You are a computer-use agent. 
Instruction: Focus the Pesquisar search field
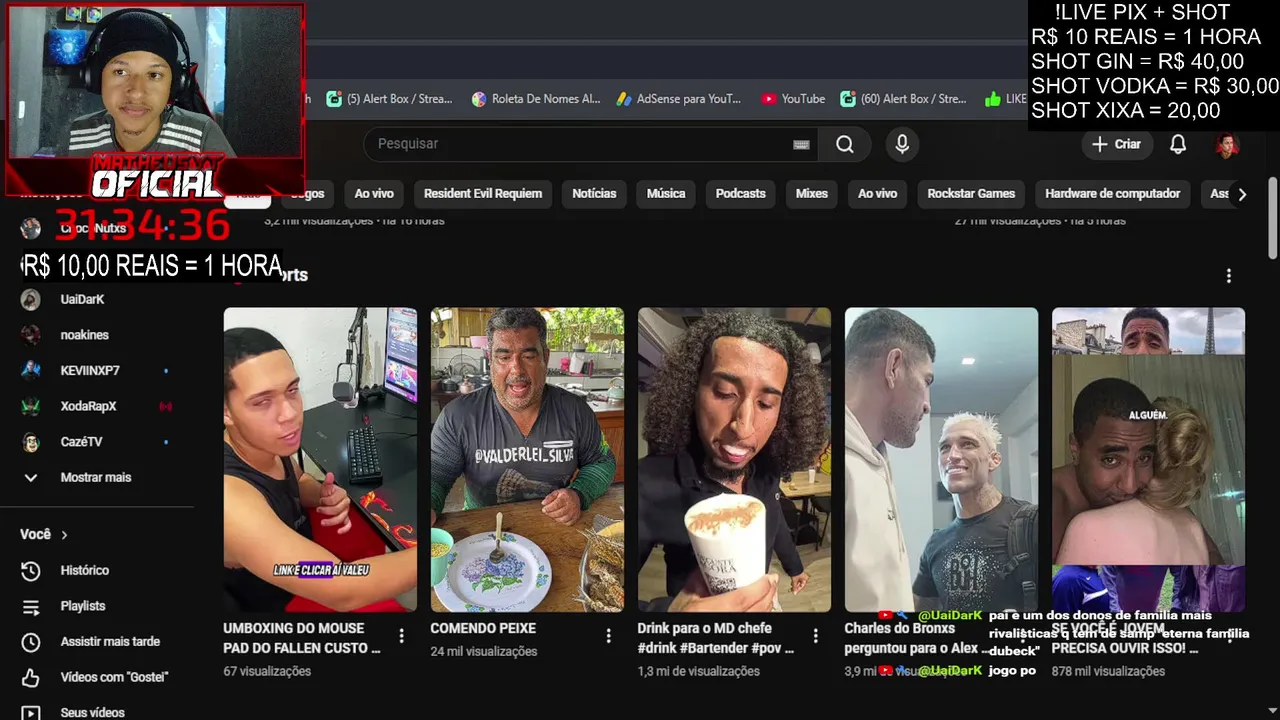tap(590, 144)
